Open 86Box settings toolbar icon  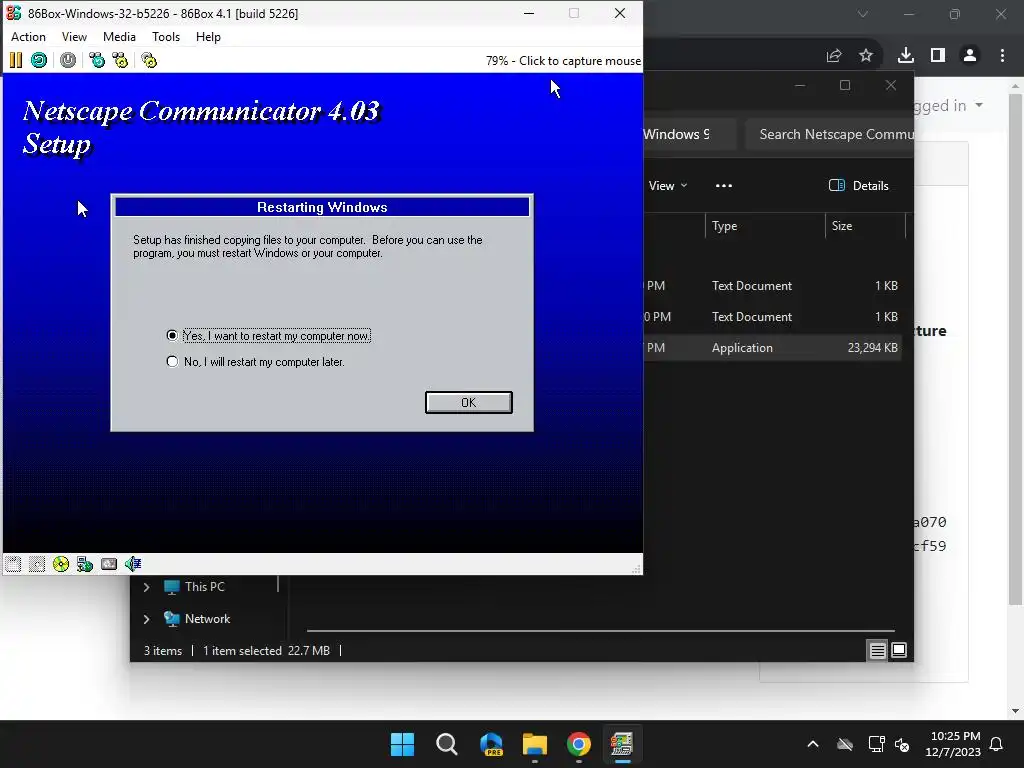click(149, 61)
